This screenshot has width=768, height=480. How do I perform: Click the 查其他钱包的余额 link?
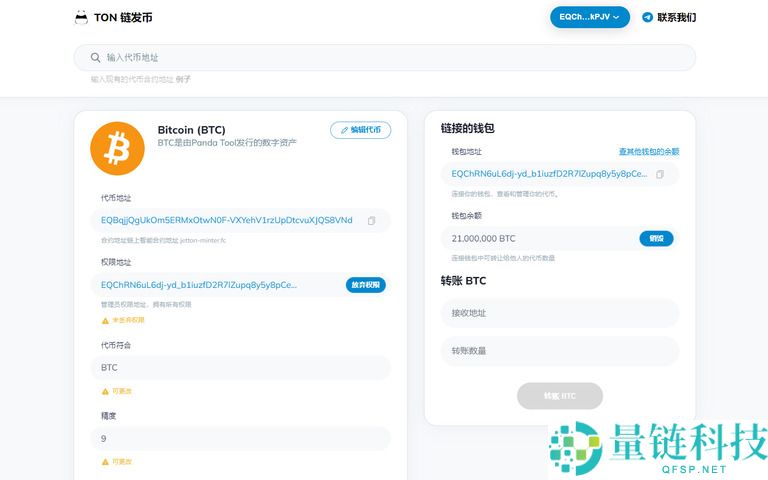(x=649, y=152)
